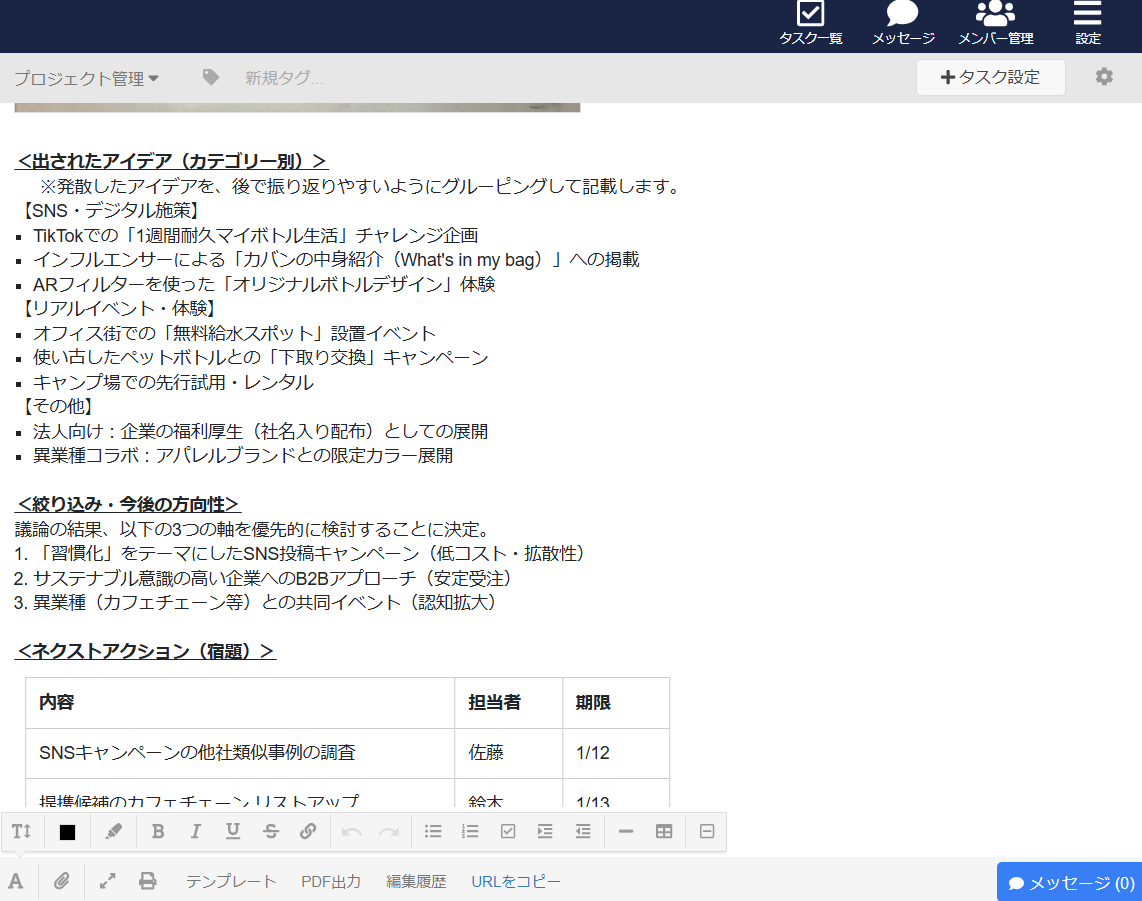
Task: Undo the last edit
Action: (x=352, y=831)
